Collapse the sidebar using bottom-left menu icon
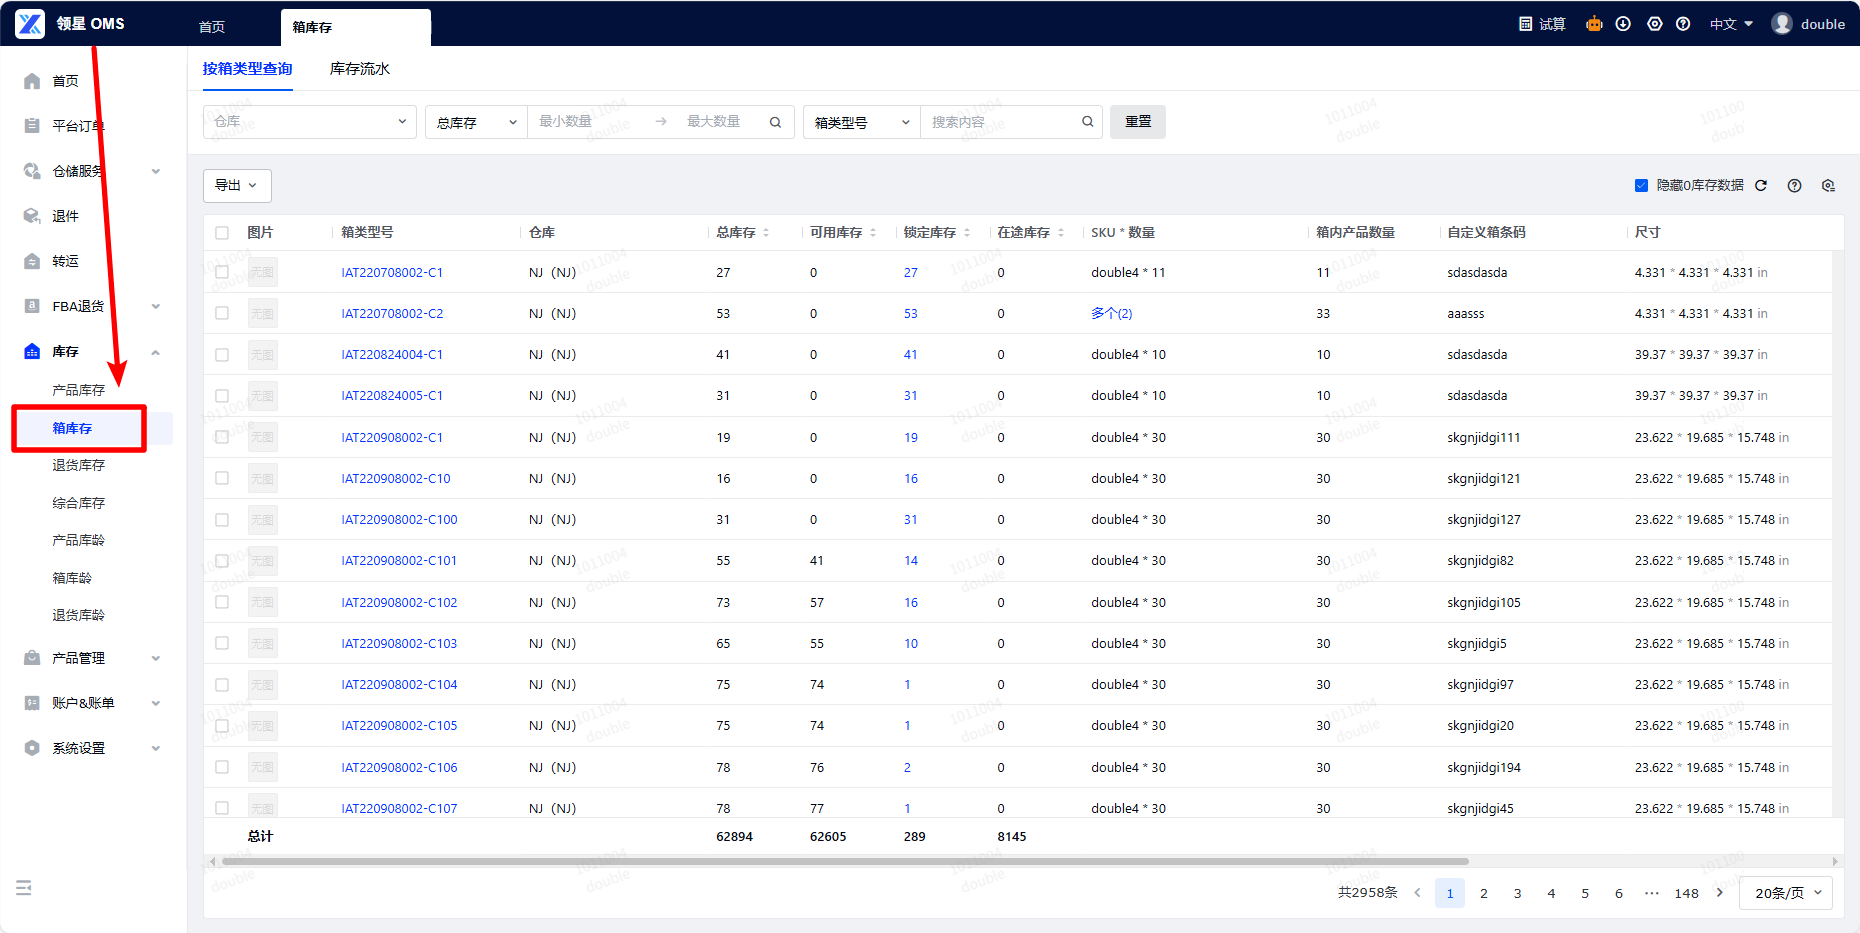This screenshot has width=1860, height=933. pyautogui.click(x=24, y=888)
